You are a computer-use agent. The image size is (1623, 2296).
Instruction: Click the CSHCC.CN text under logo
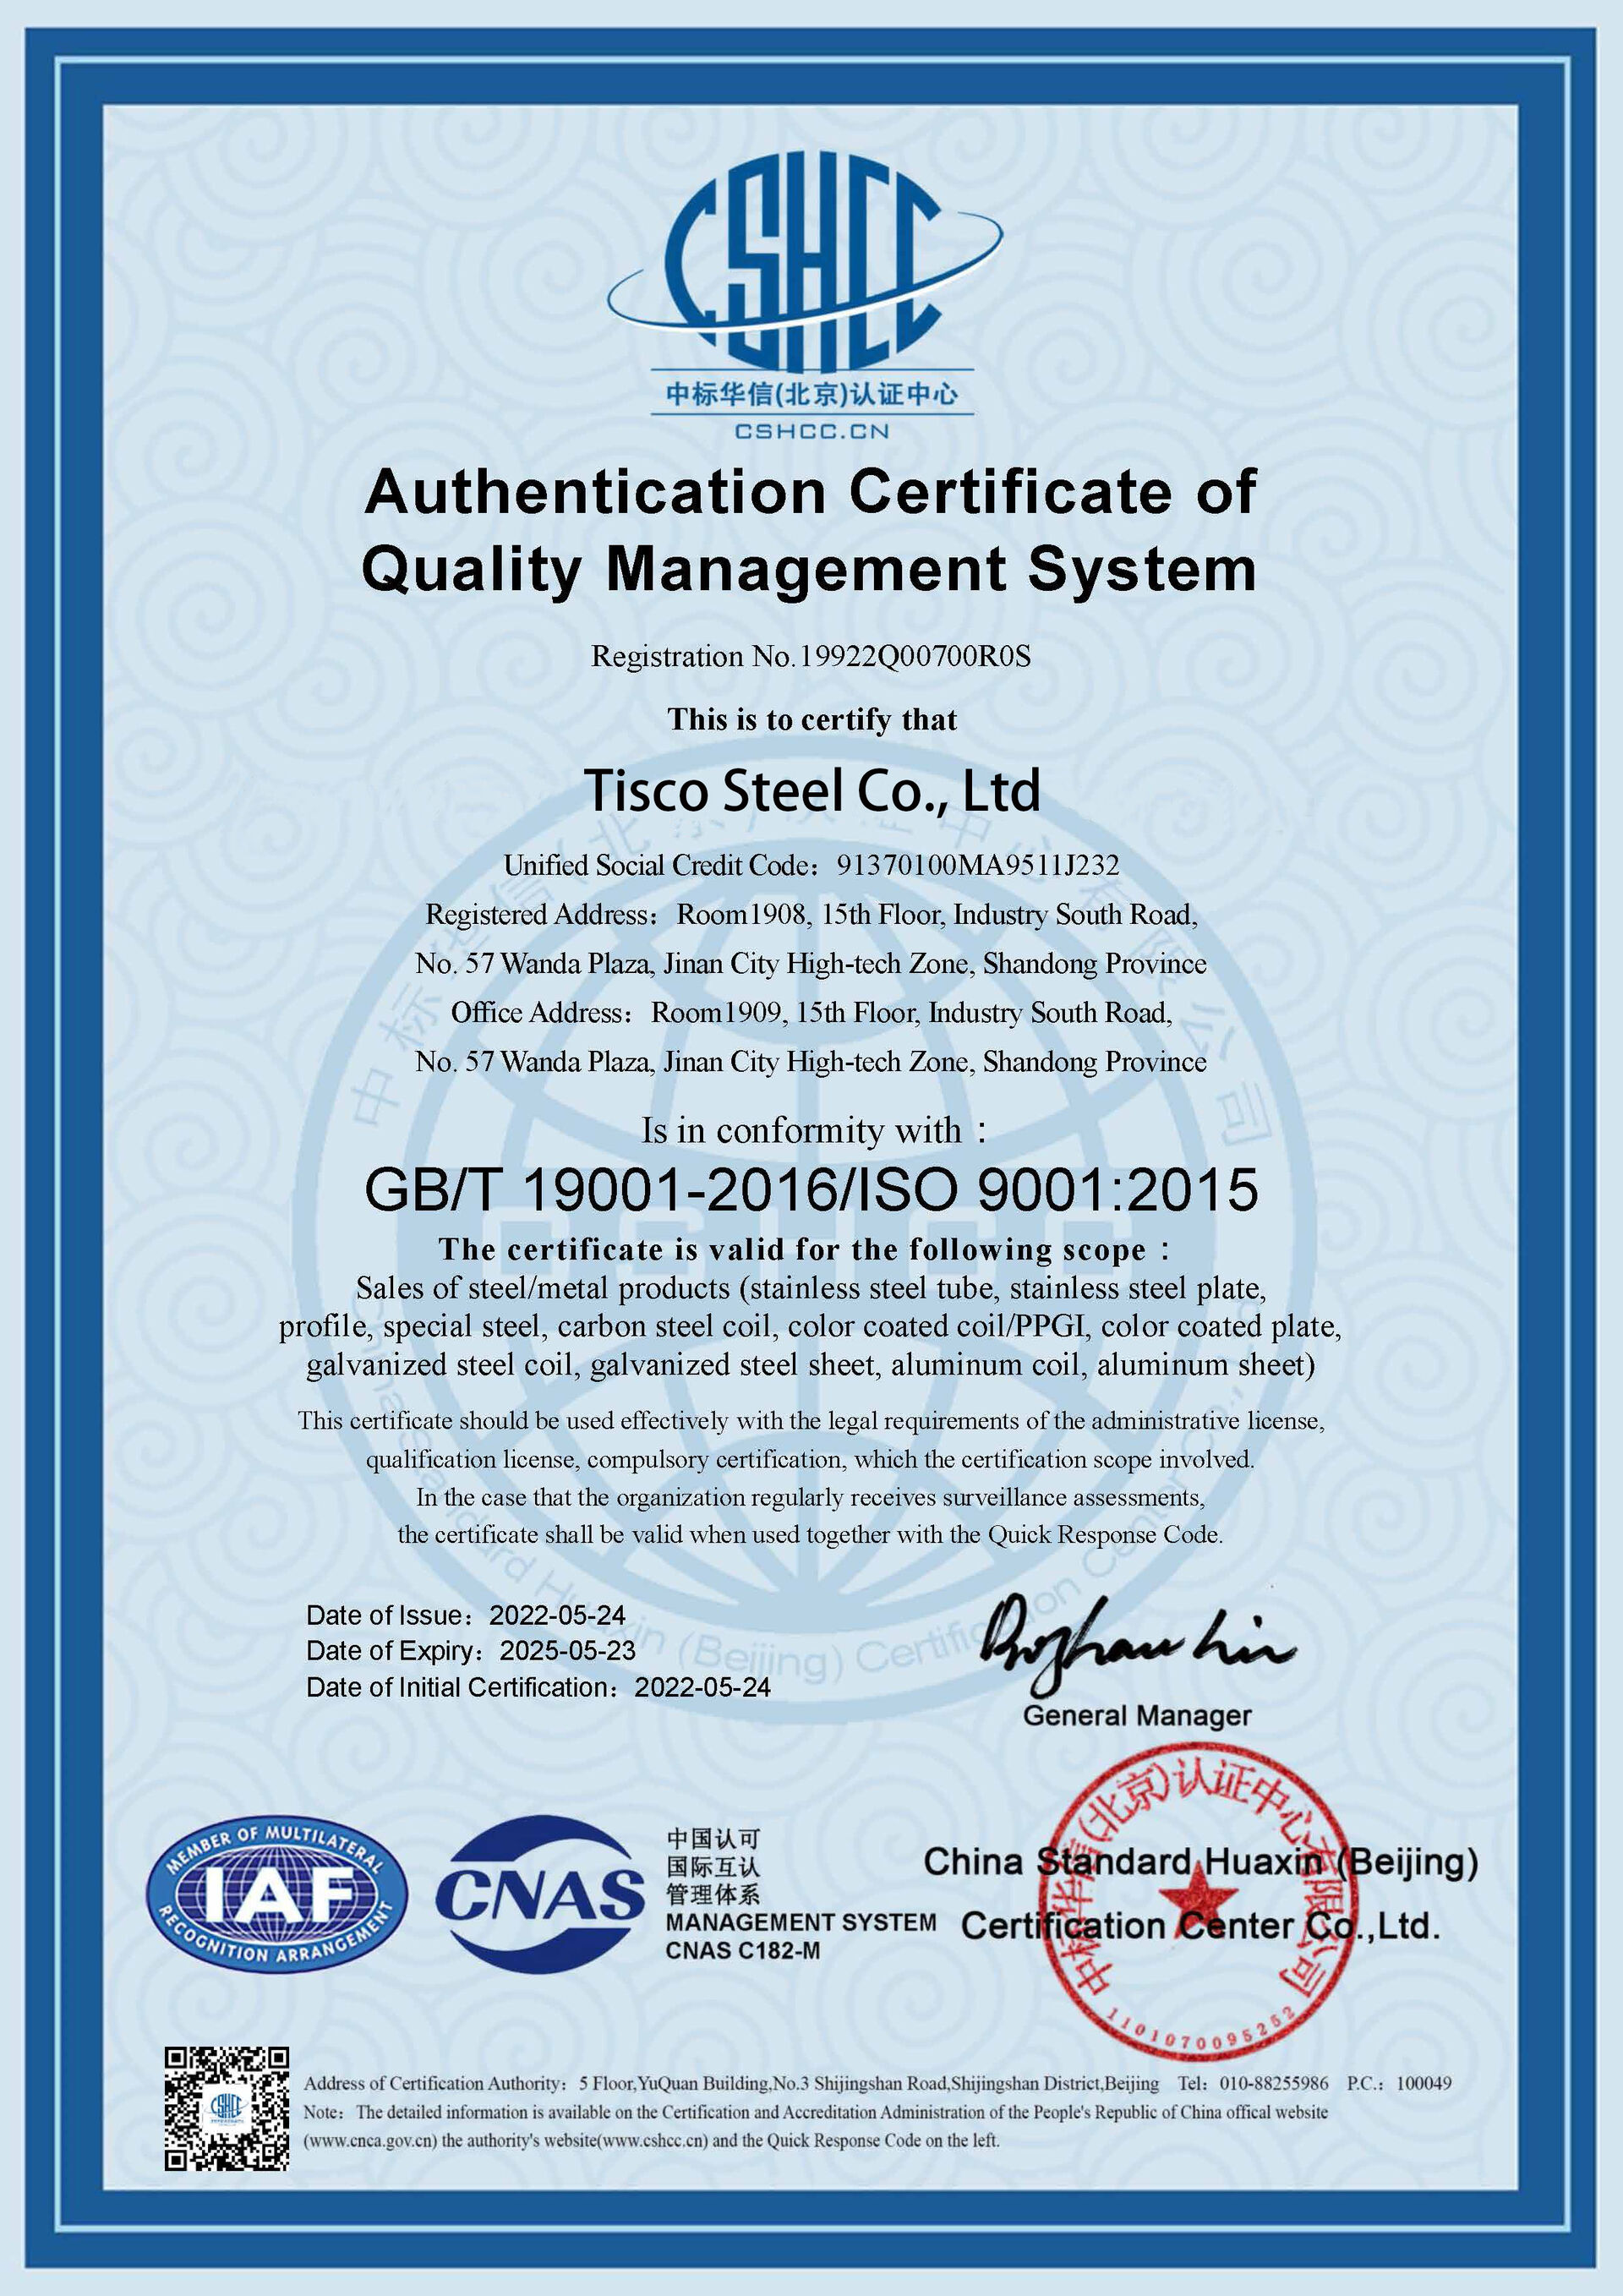coord(811,431)
